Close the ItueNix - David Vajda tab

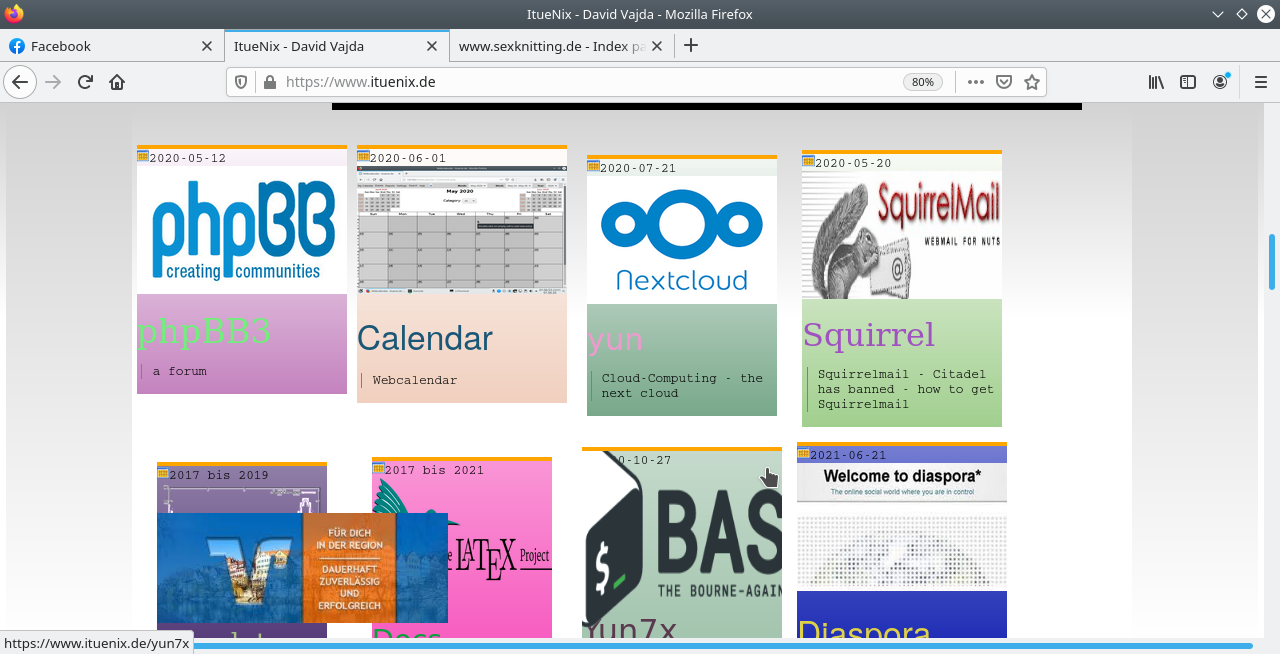[432, 46]
